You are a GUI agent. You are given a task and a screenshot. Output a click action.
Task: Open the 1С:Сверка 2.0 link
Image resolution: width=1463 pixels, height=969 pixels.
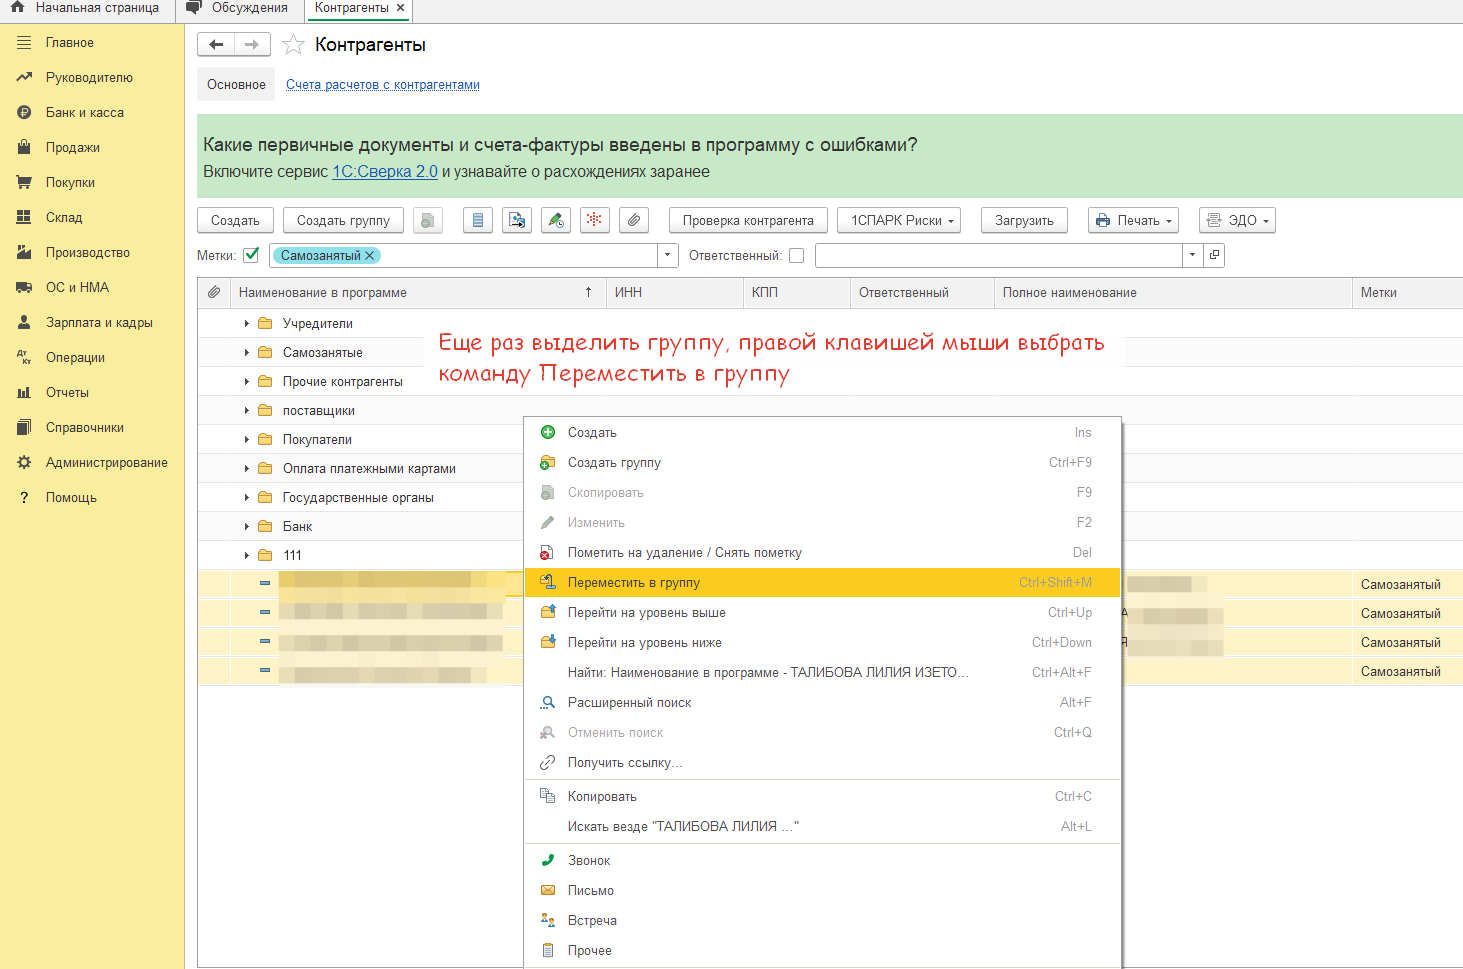click(385, 172)
